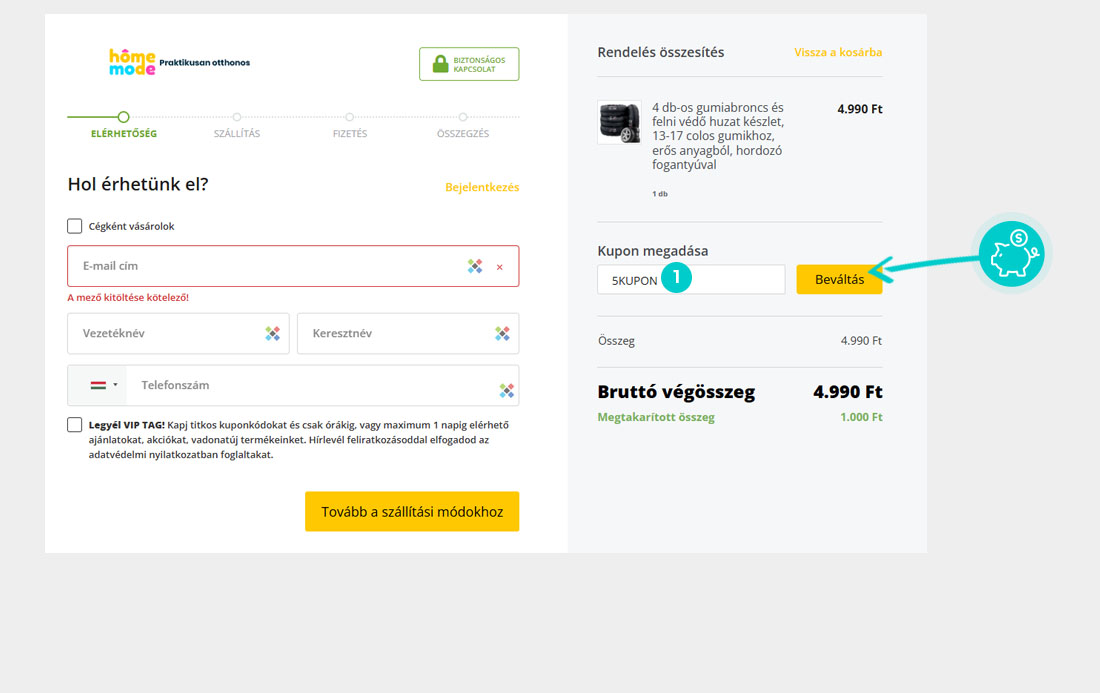Open the Bejelentkezés login link
Viewport: 1100px width, 693px height.
click(x=482, y=187)
